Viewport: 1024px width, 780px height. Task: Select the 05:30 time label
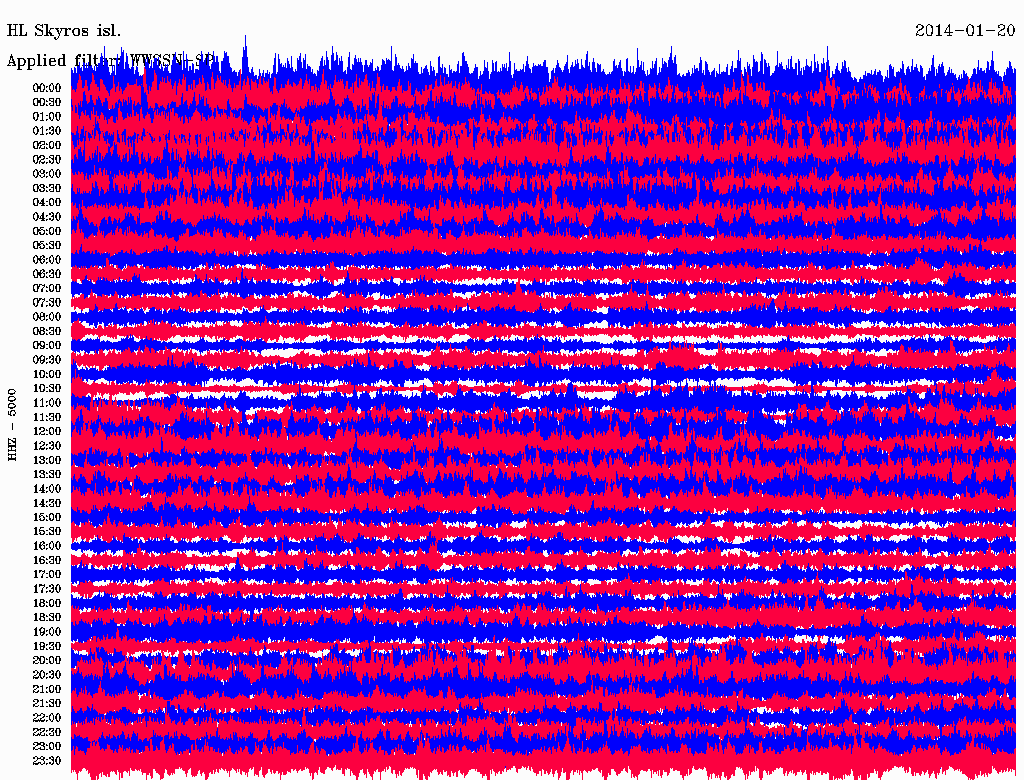[x=47, y=245]
